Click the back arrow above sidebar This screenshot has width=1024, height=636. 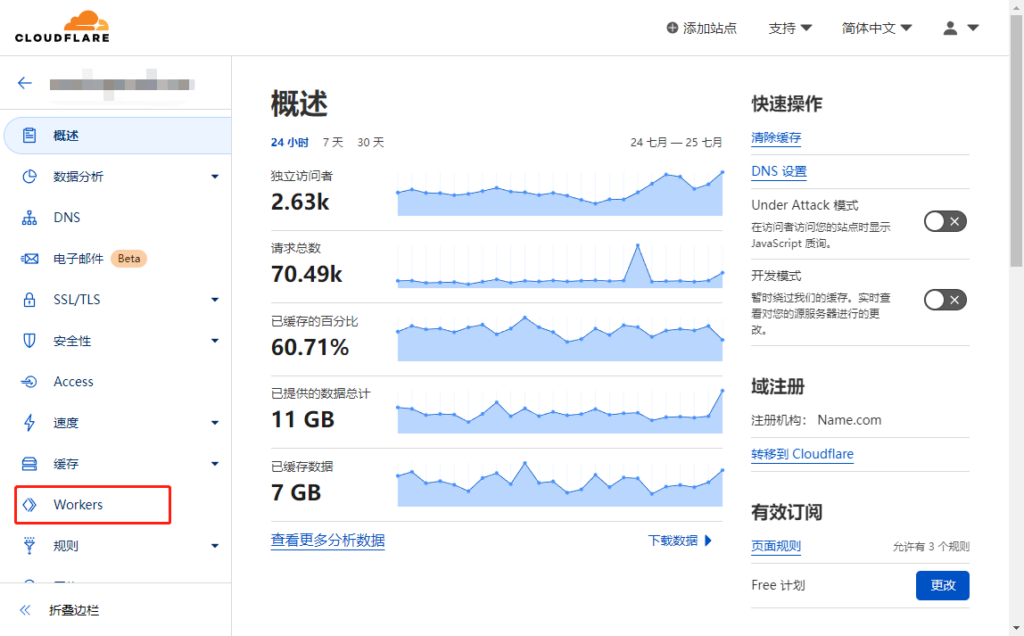25,83
